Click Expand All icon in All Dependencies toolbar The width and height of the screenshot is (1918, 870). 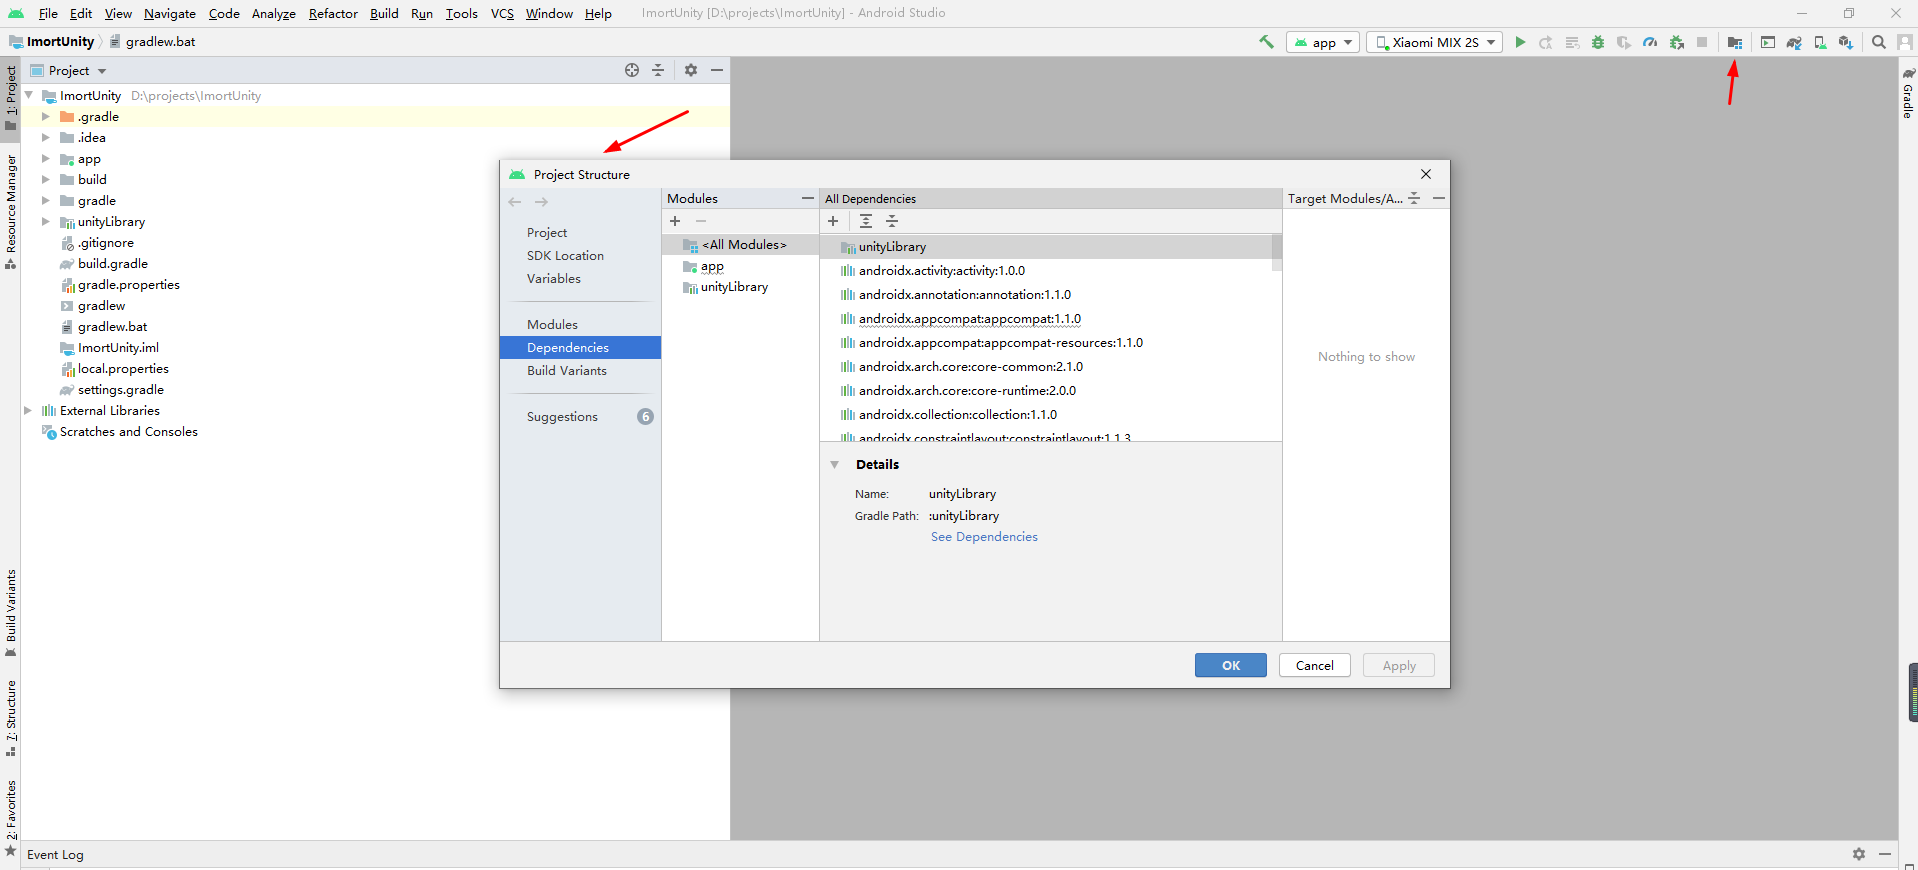point(866,221)
